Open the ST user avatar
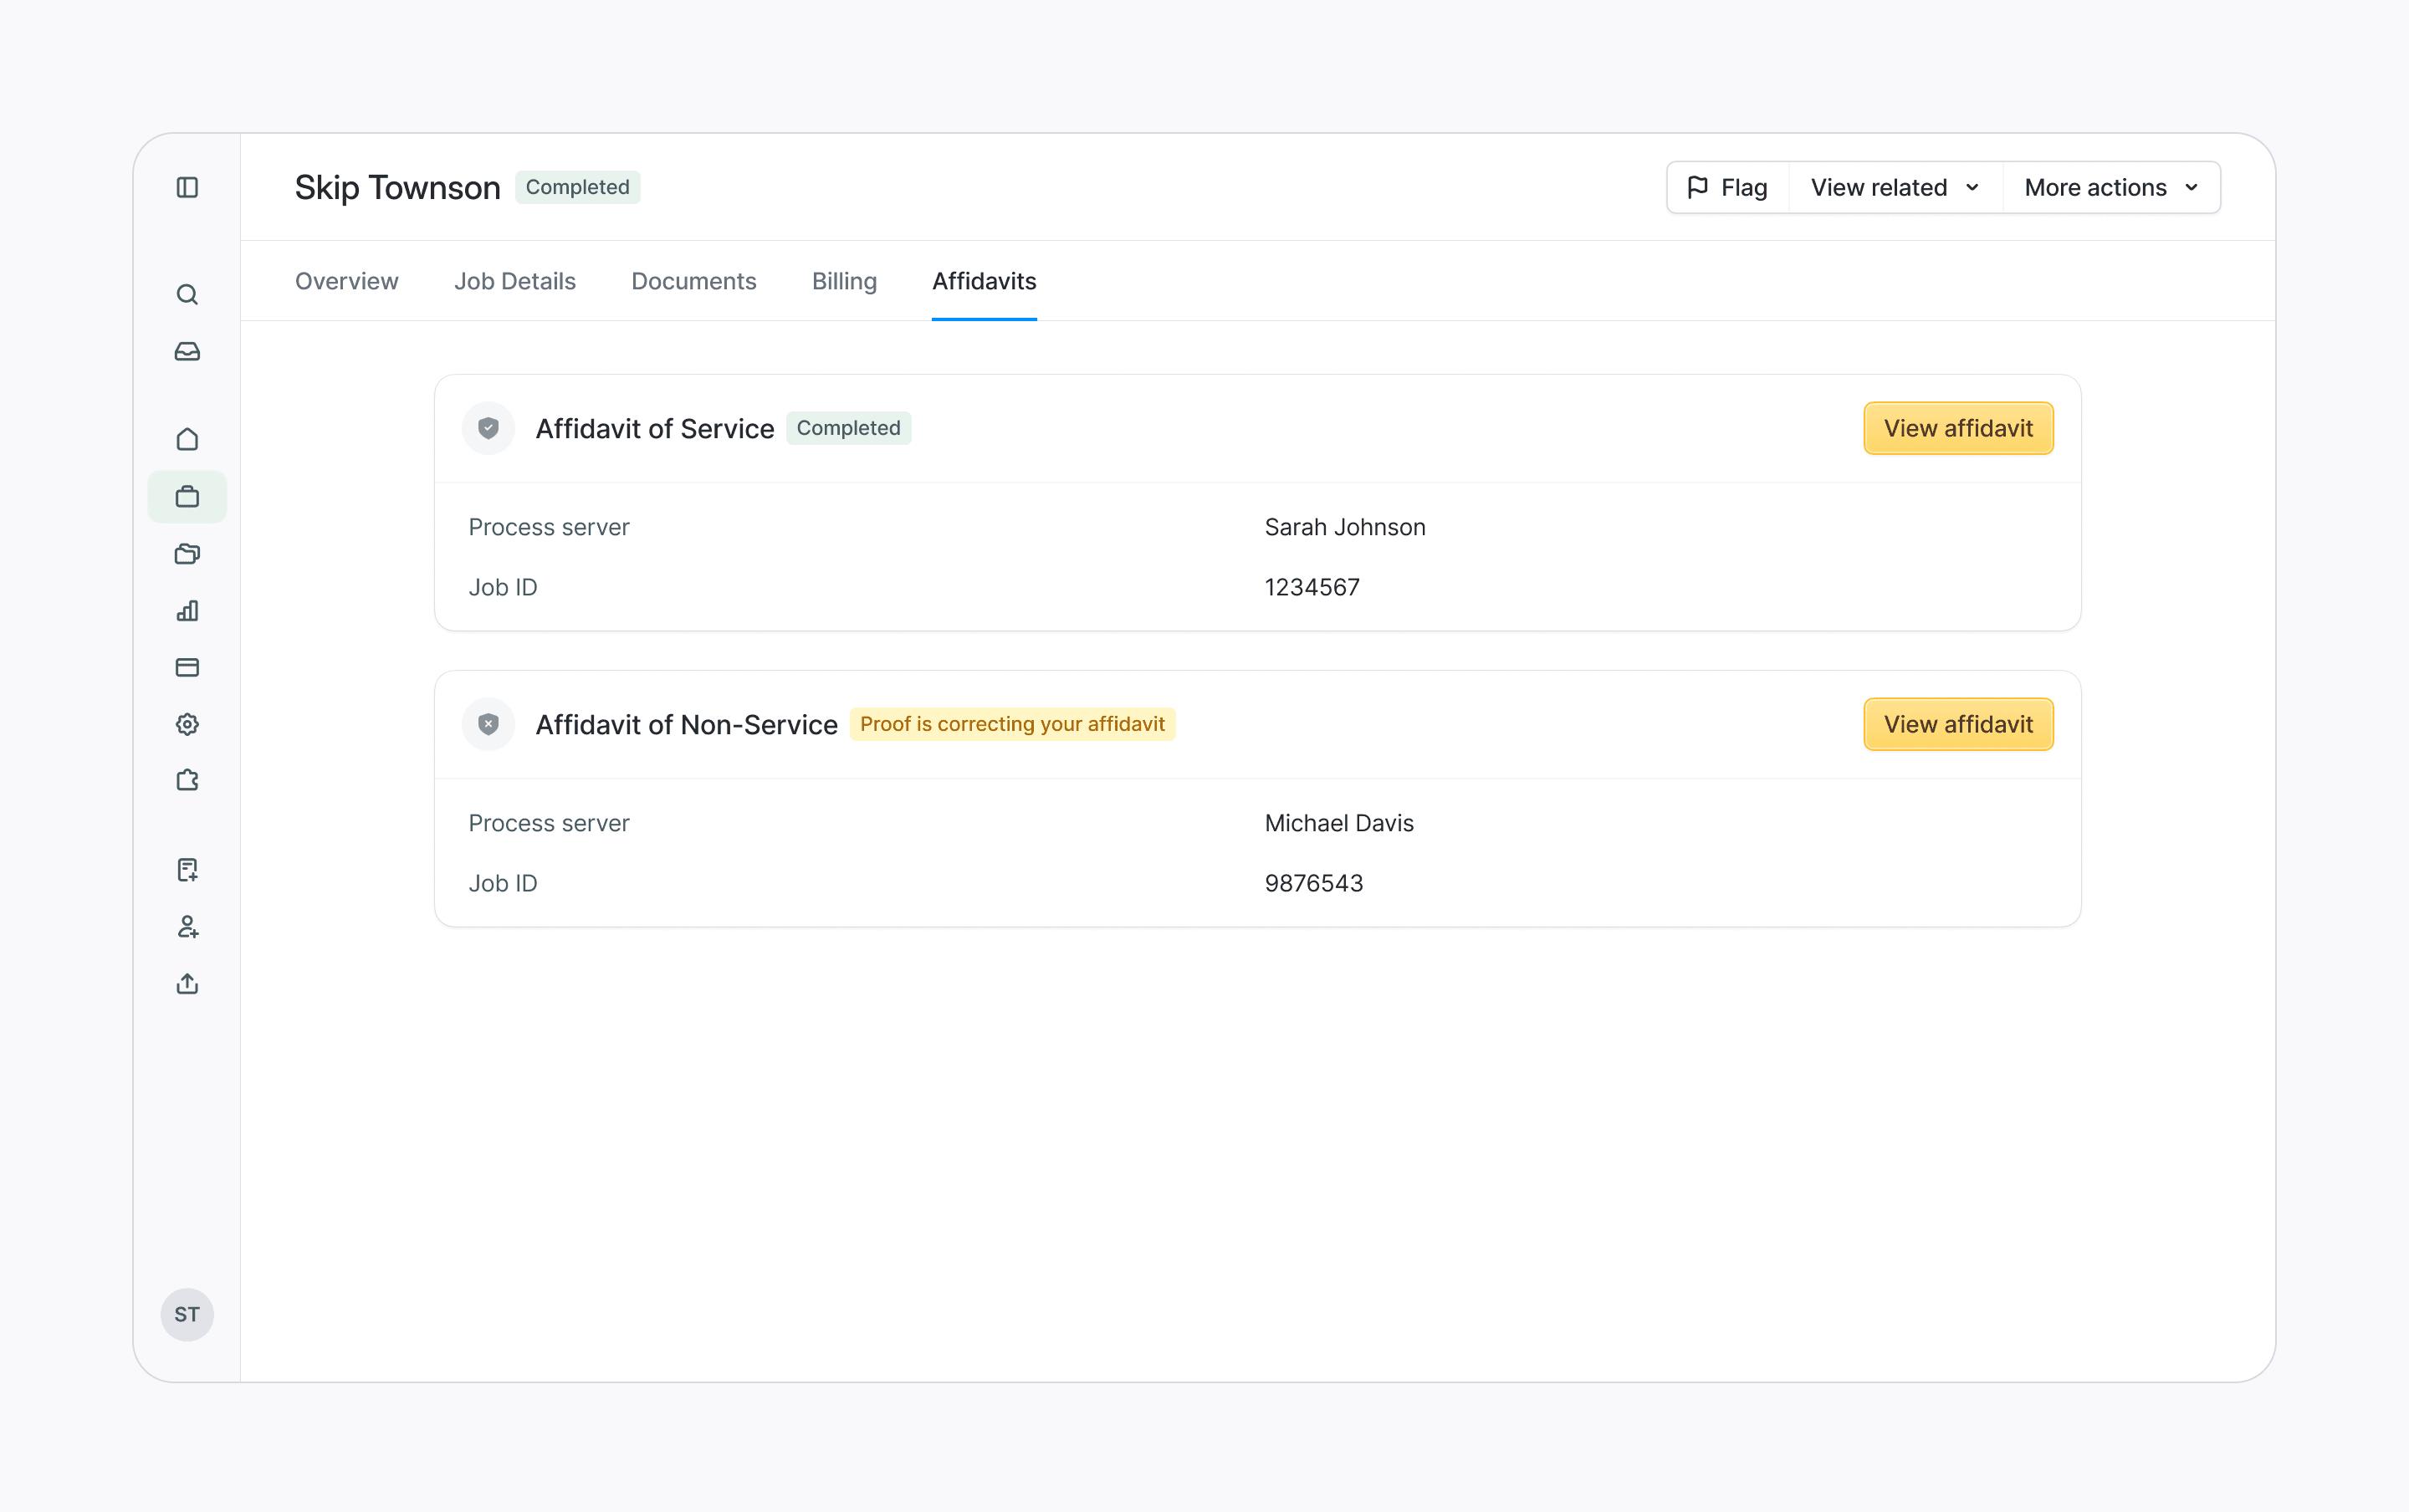The image size is (2409, 1512). [x=187, y=1314]
